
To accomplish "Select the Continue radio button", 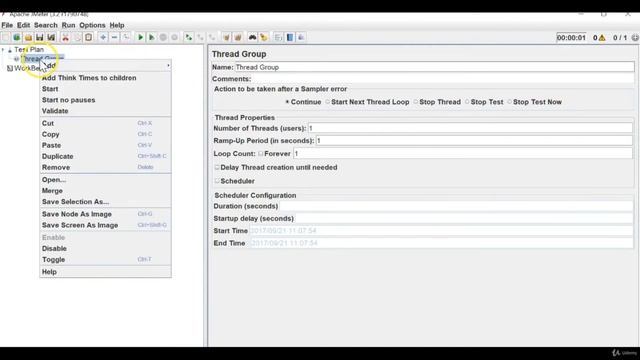I will 287,102.
